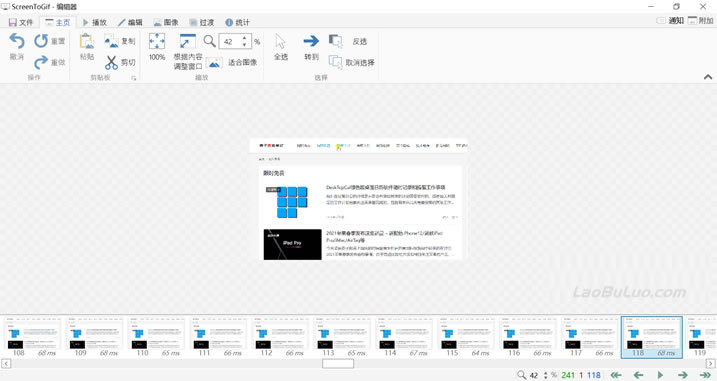Switch to the Home (主页) tab
Image resolution: width=717 pixels, height=381 pixels.
(58, 22)
